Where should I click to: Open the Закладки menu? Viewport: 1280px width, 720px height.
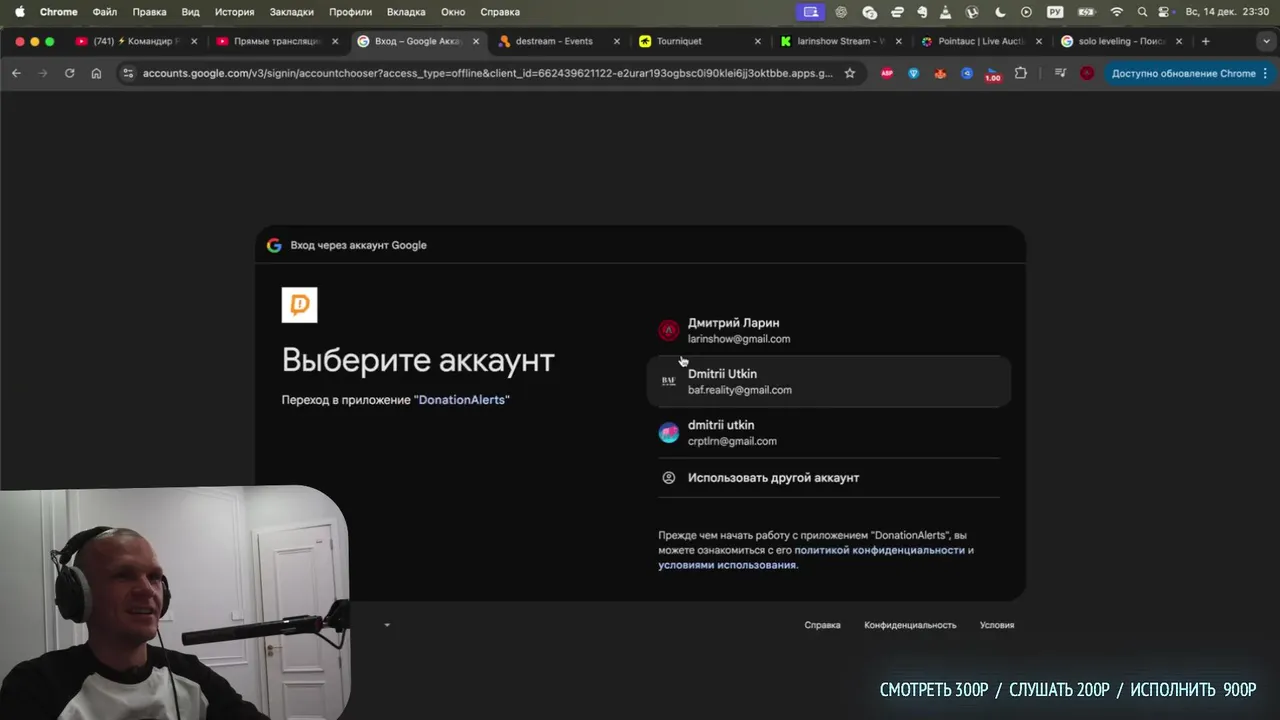click(x=291, y=12)
